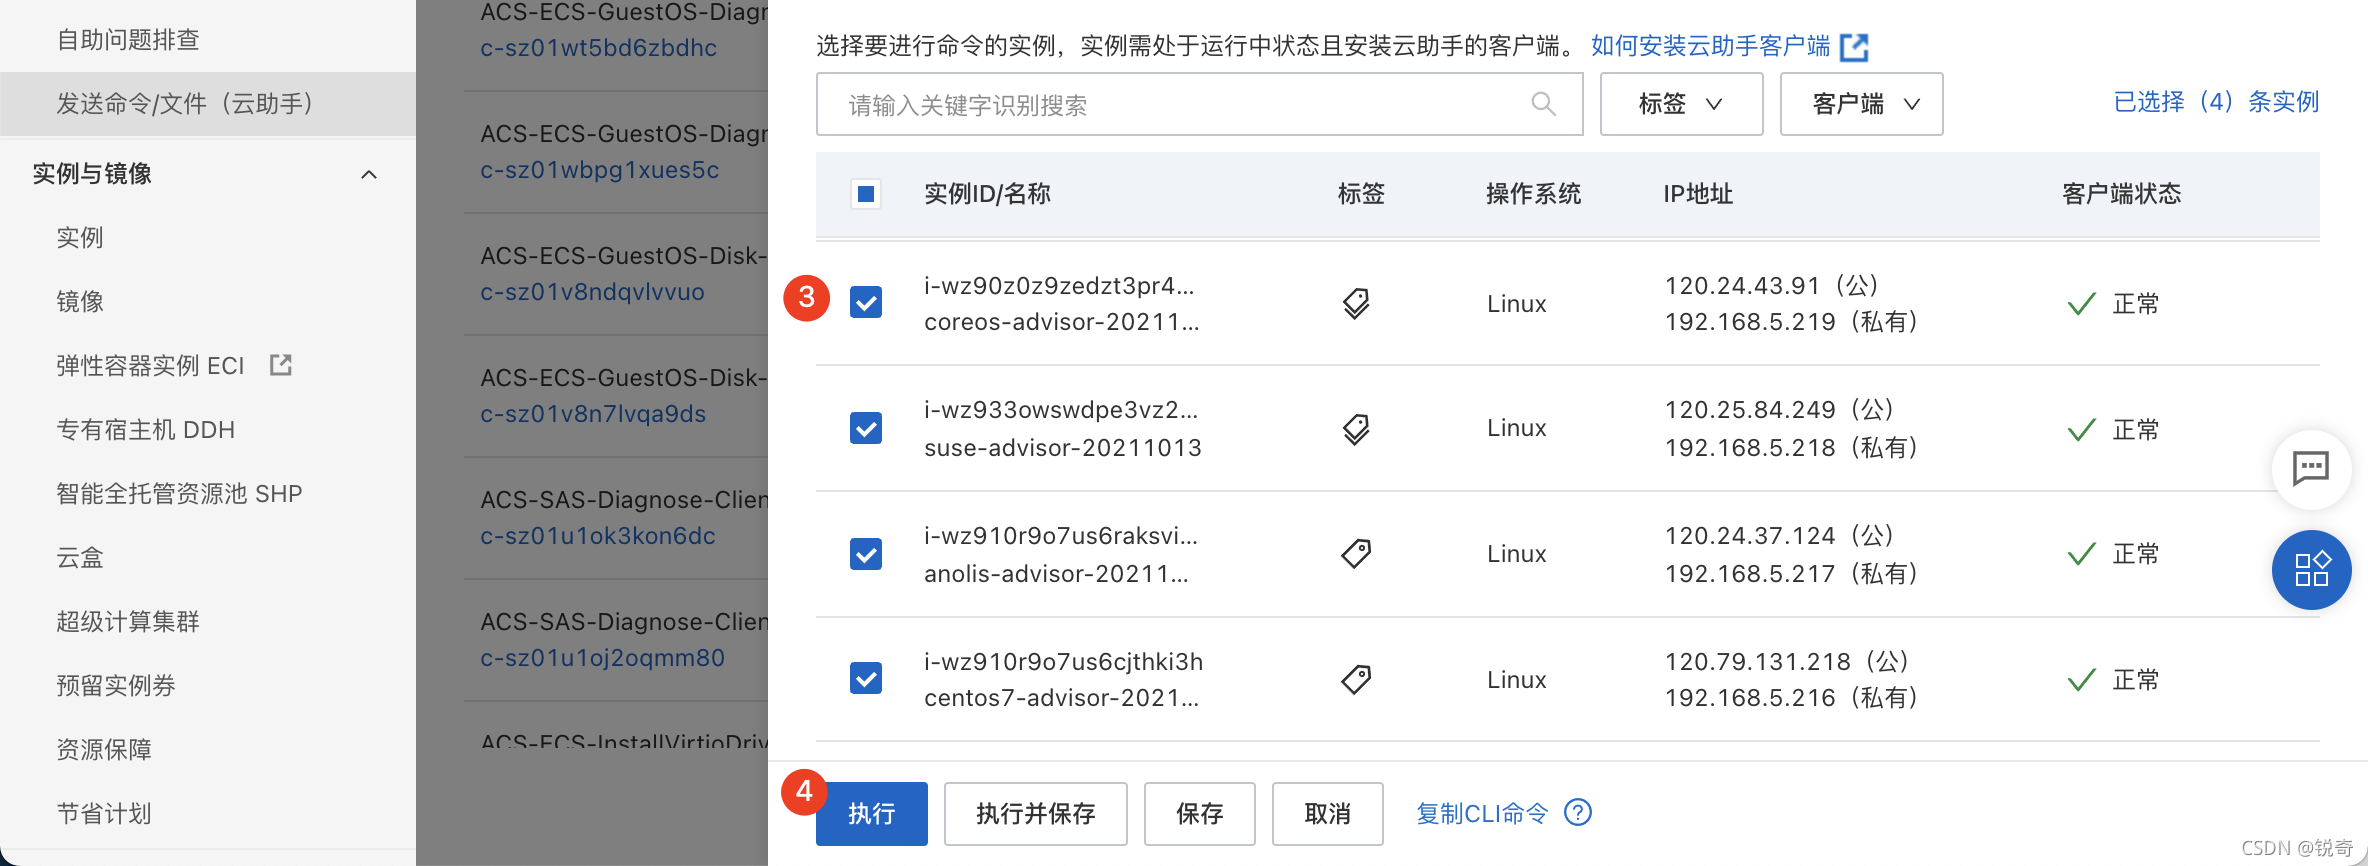Click the 取消 button
Screen dimensions: 2368x866
tap(1327, 814)
